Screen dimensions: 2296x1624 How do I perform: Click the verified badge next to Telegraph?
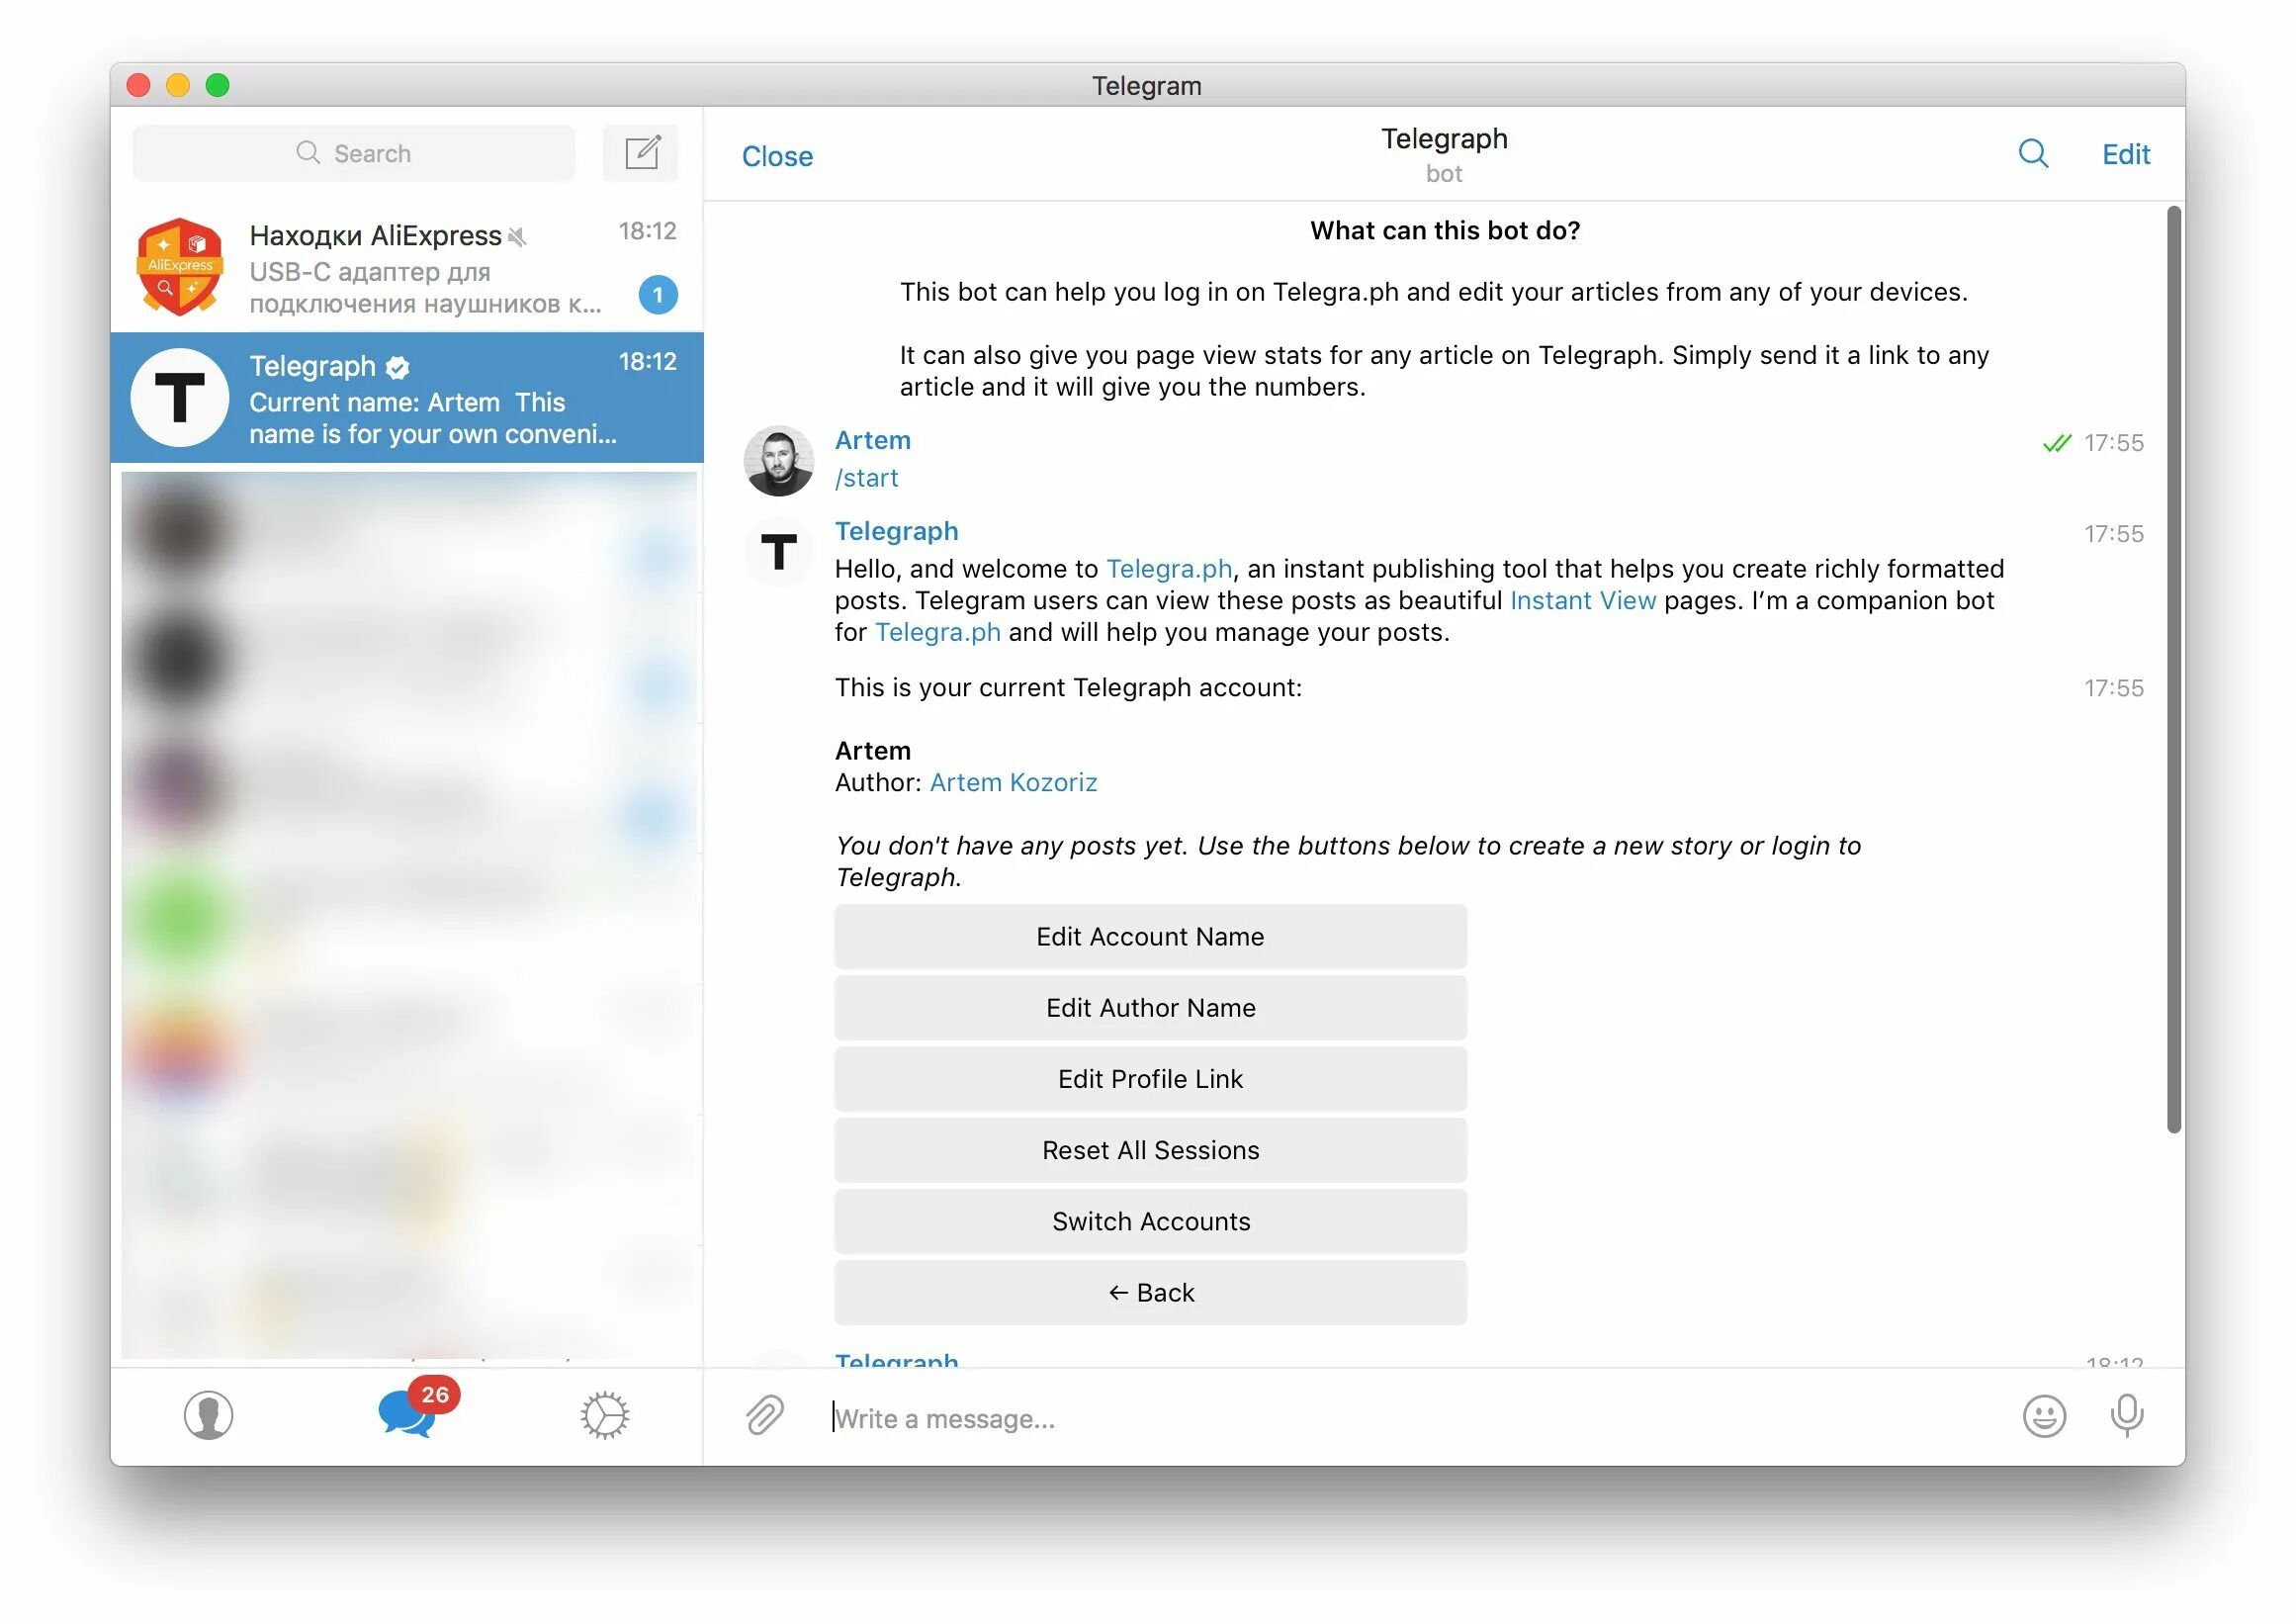tap(398, 368)
